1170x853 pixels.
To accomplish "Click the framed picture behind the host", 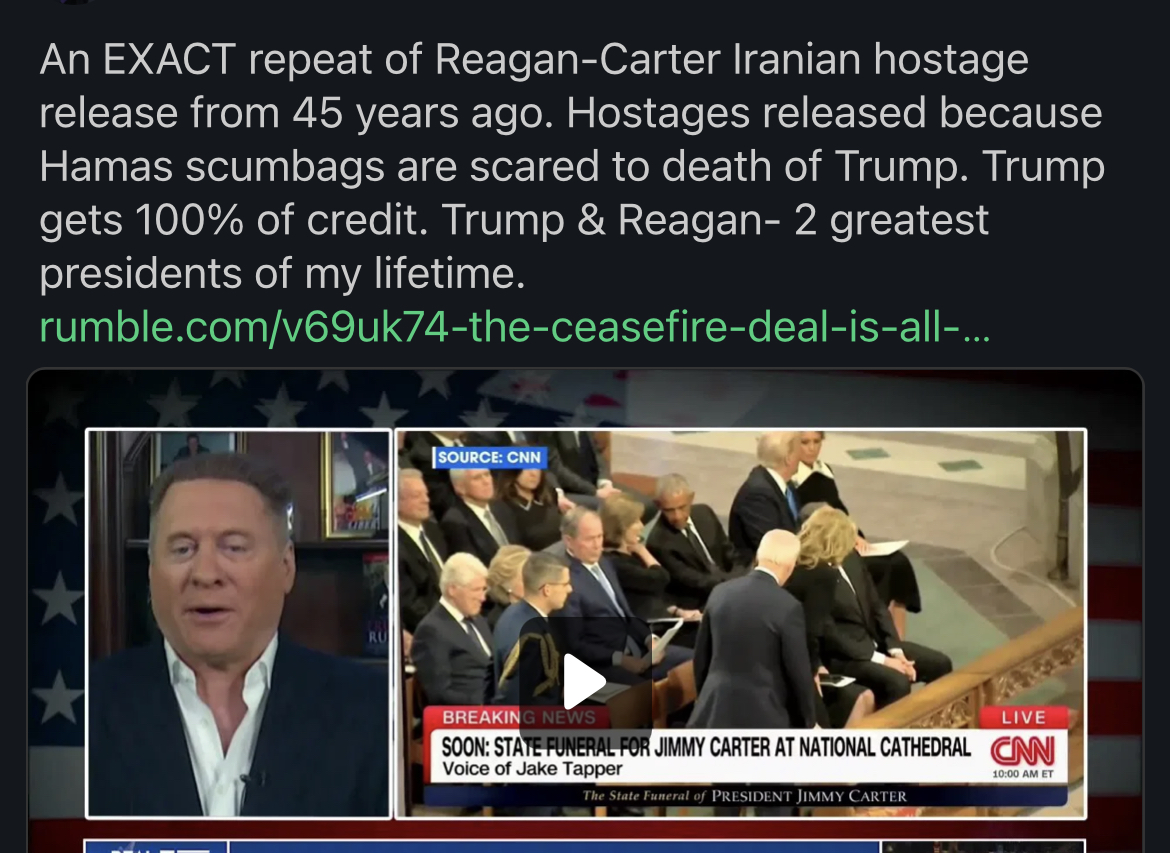I will click(354, 484).
